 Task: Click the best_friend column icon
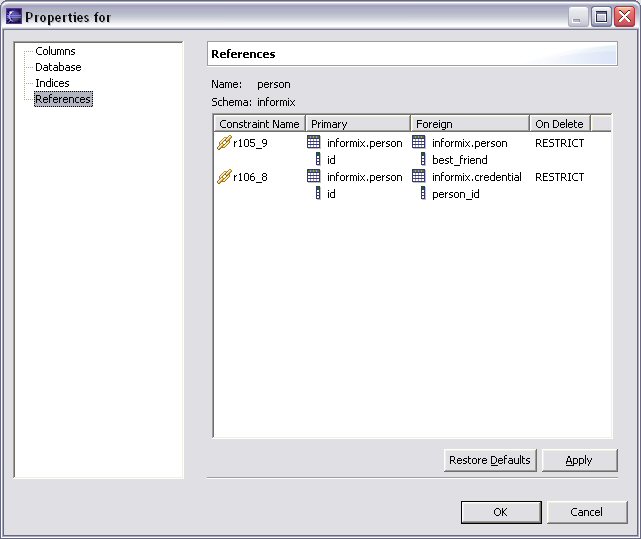(423, 160)
